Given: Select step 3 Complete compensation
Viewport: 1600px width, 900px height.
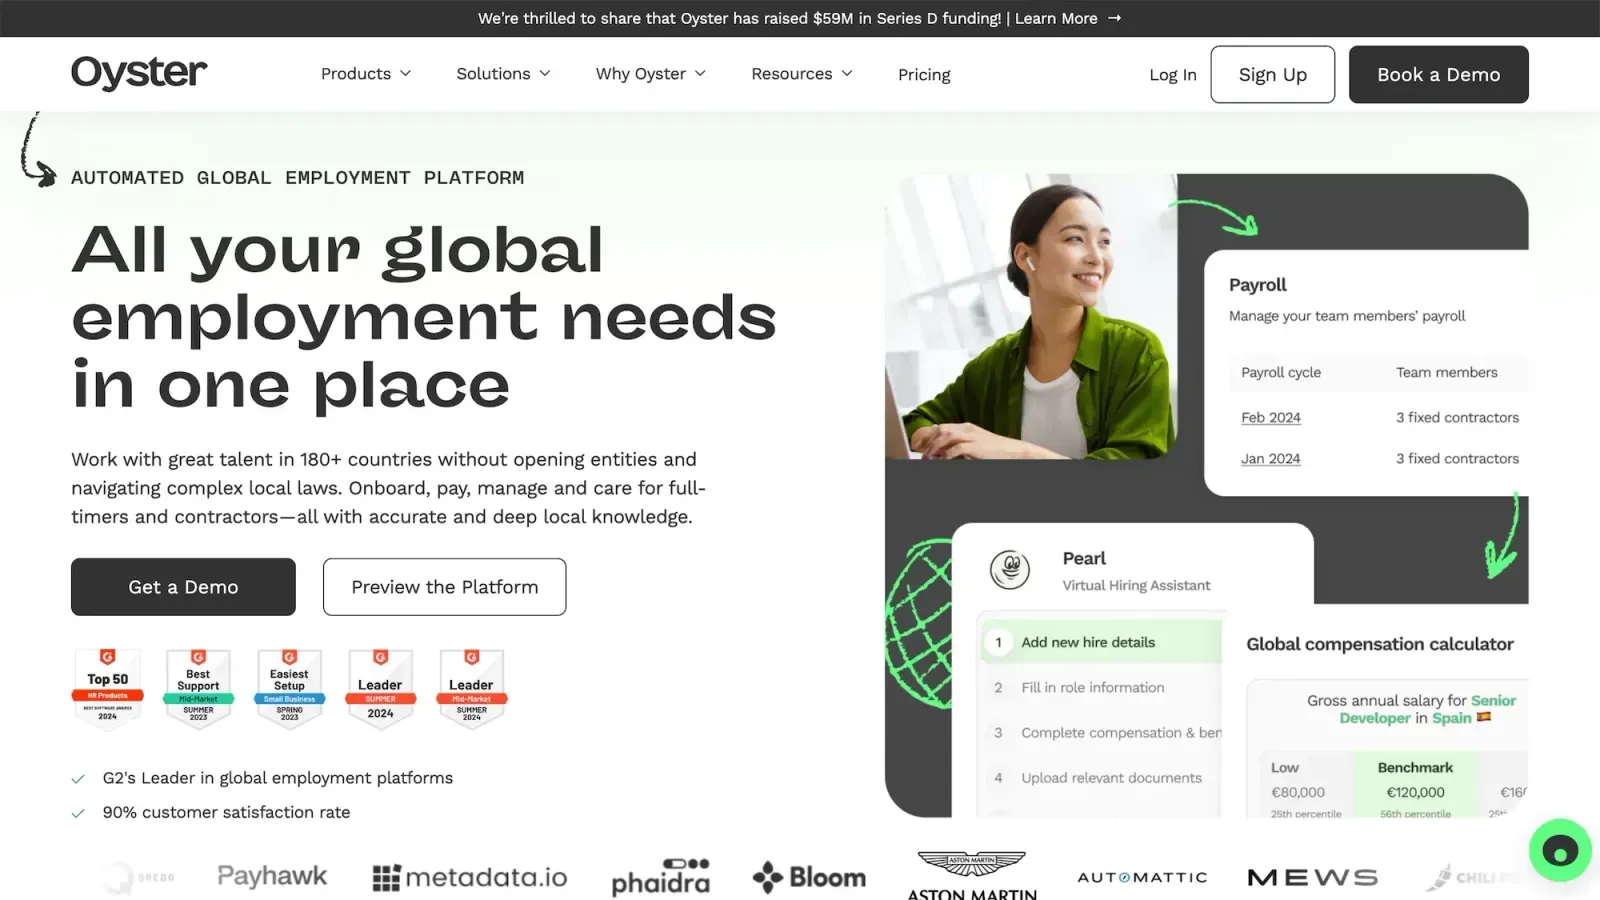Looking at the screenshot, I should (1101, 733).
